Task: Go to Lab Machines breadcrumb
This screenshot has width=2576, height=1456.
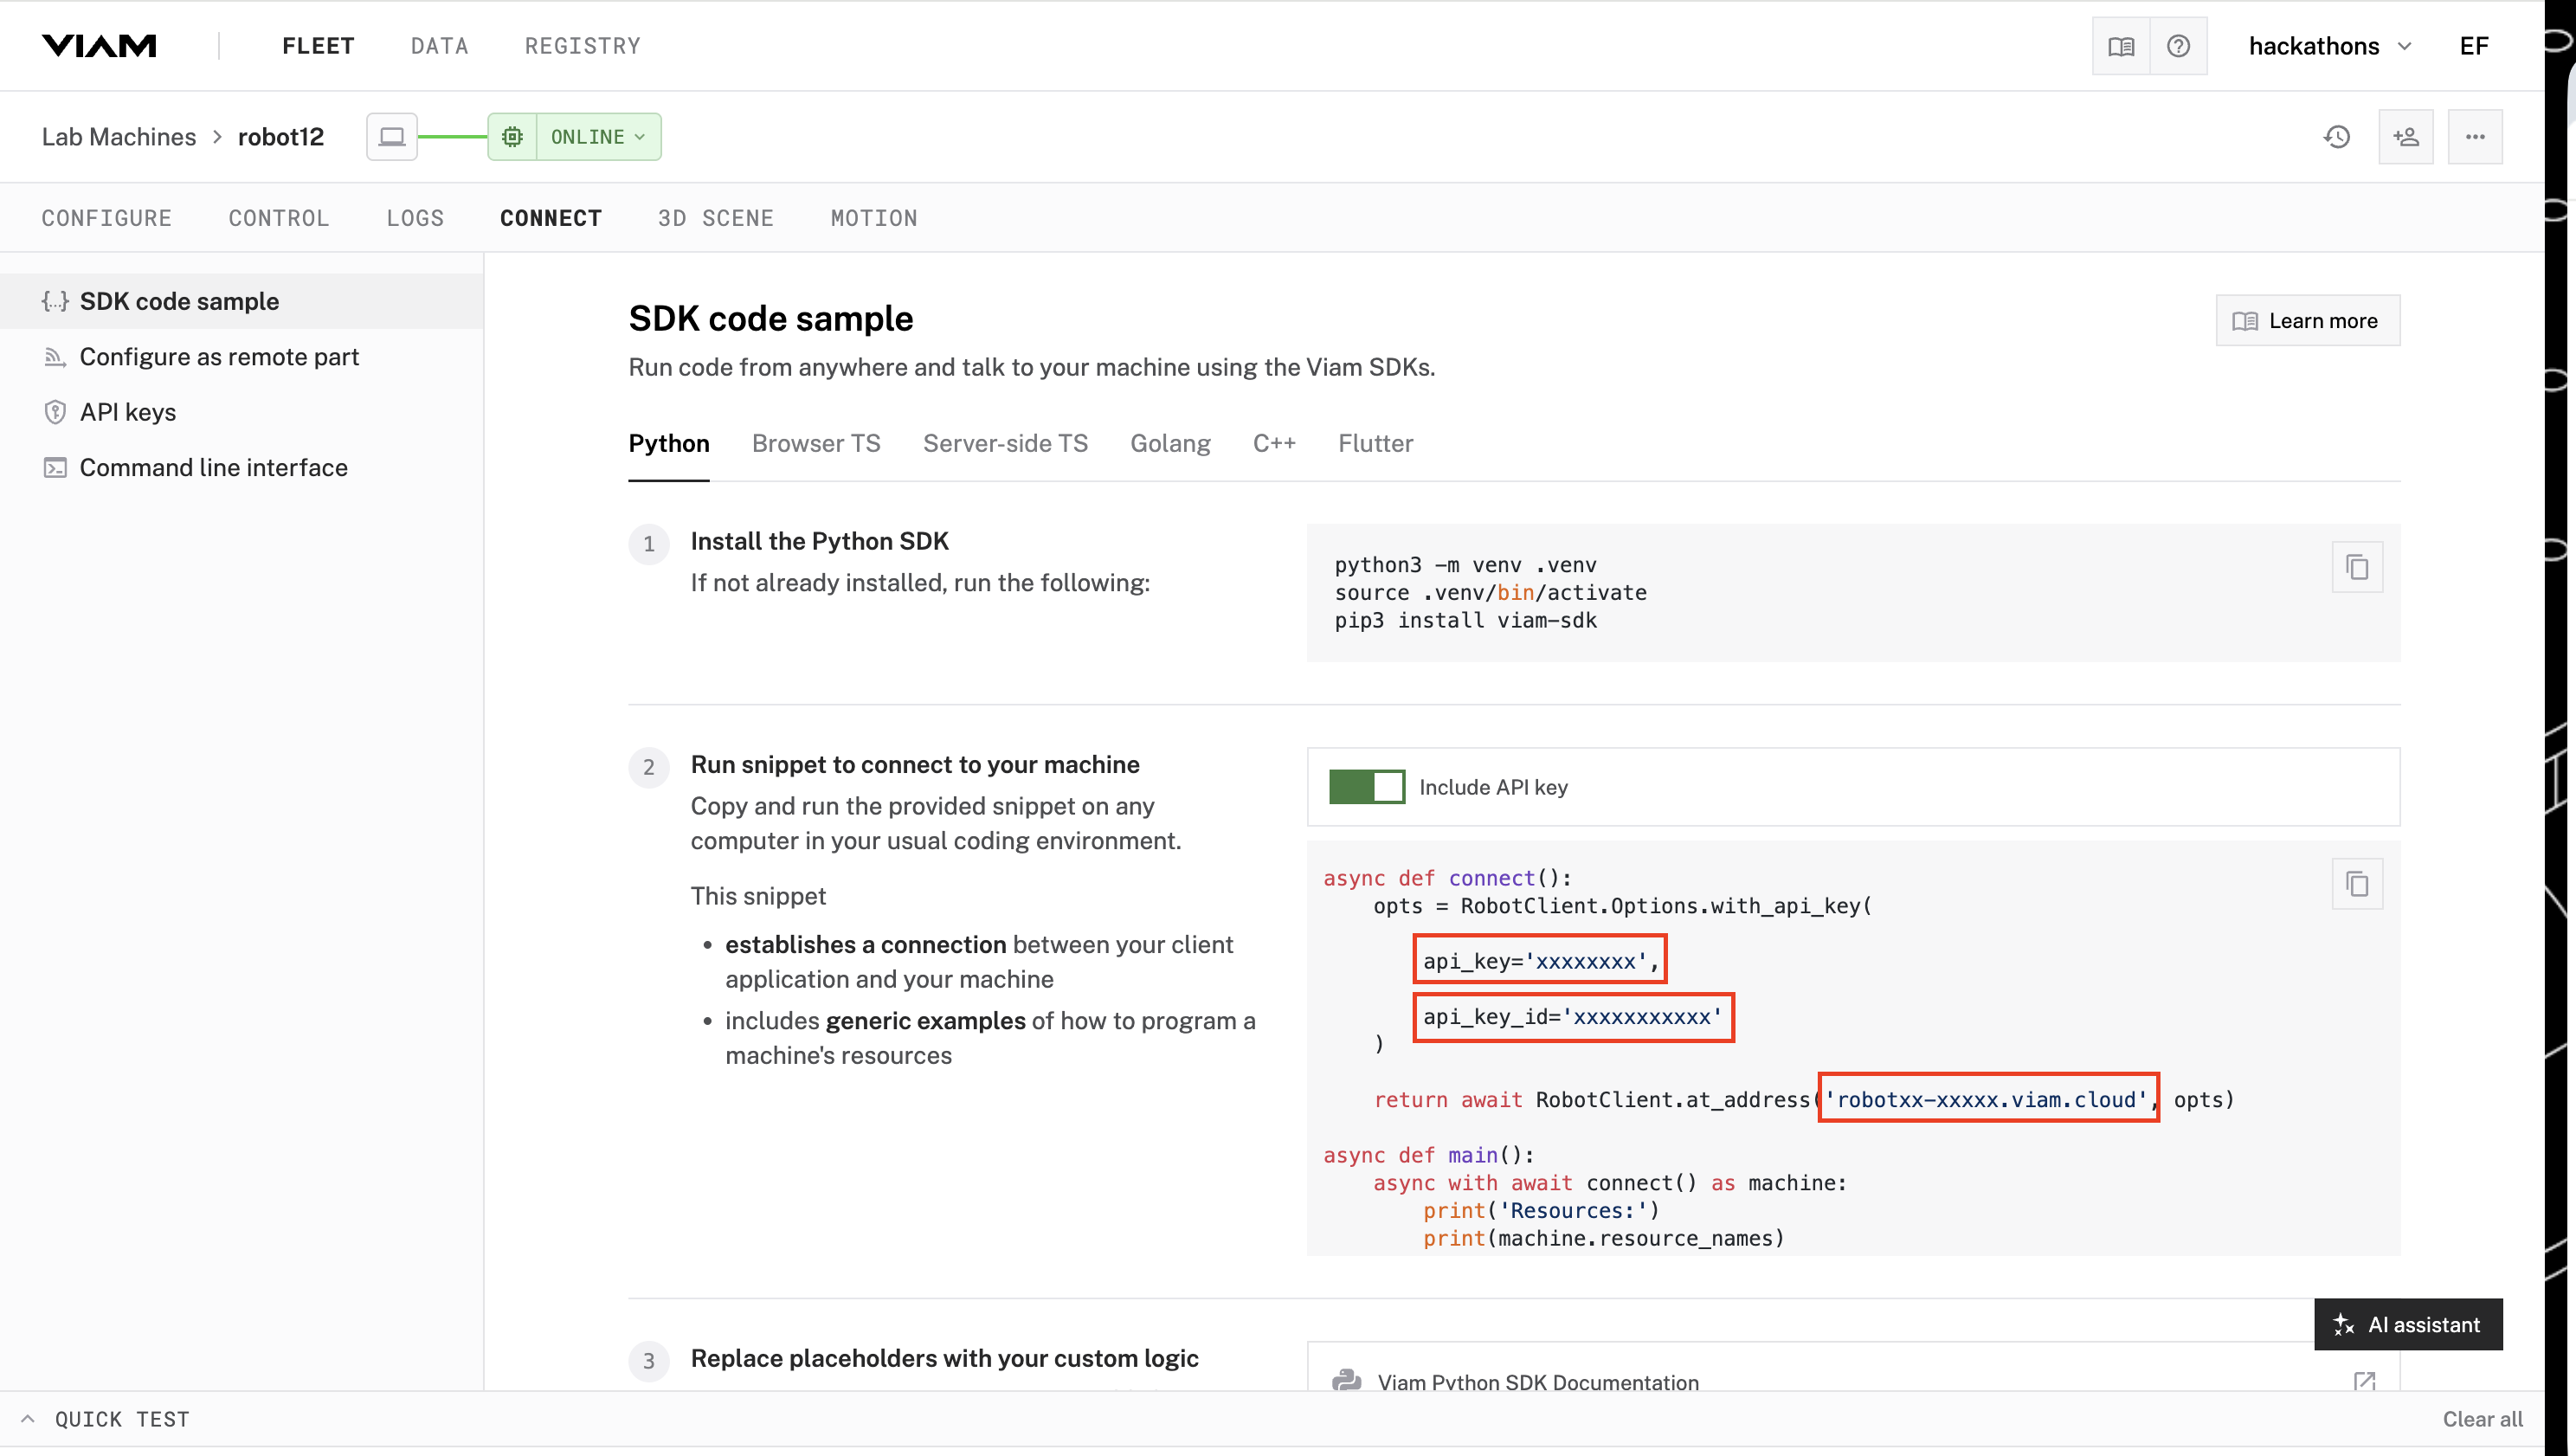Action: tap(119, 137)
